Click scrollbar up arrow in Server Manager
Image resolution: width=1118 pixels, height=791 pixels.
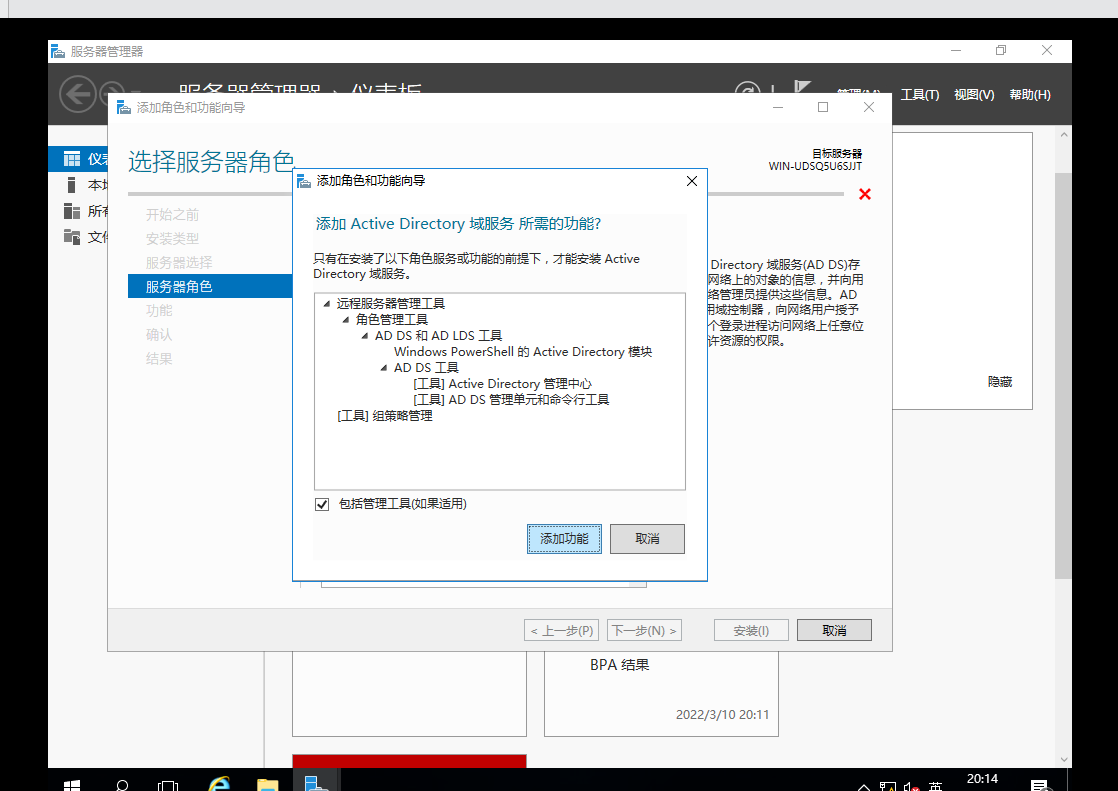tap(1064, 134)
